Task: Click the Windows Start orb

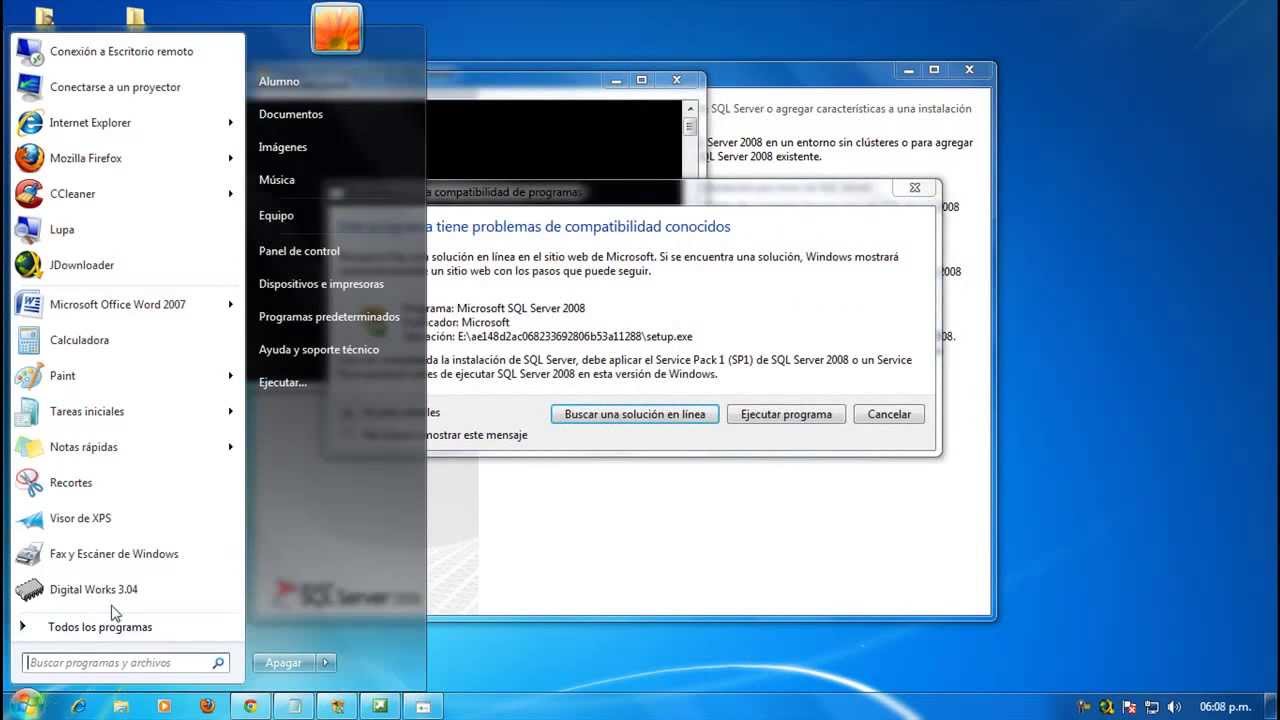Action: (x=27, y=704)
